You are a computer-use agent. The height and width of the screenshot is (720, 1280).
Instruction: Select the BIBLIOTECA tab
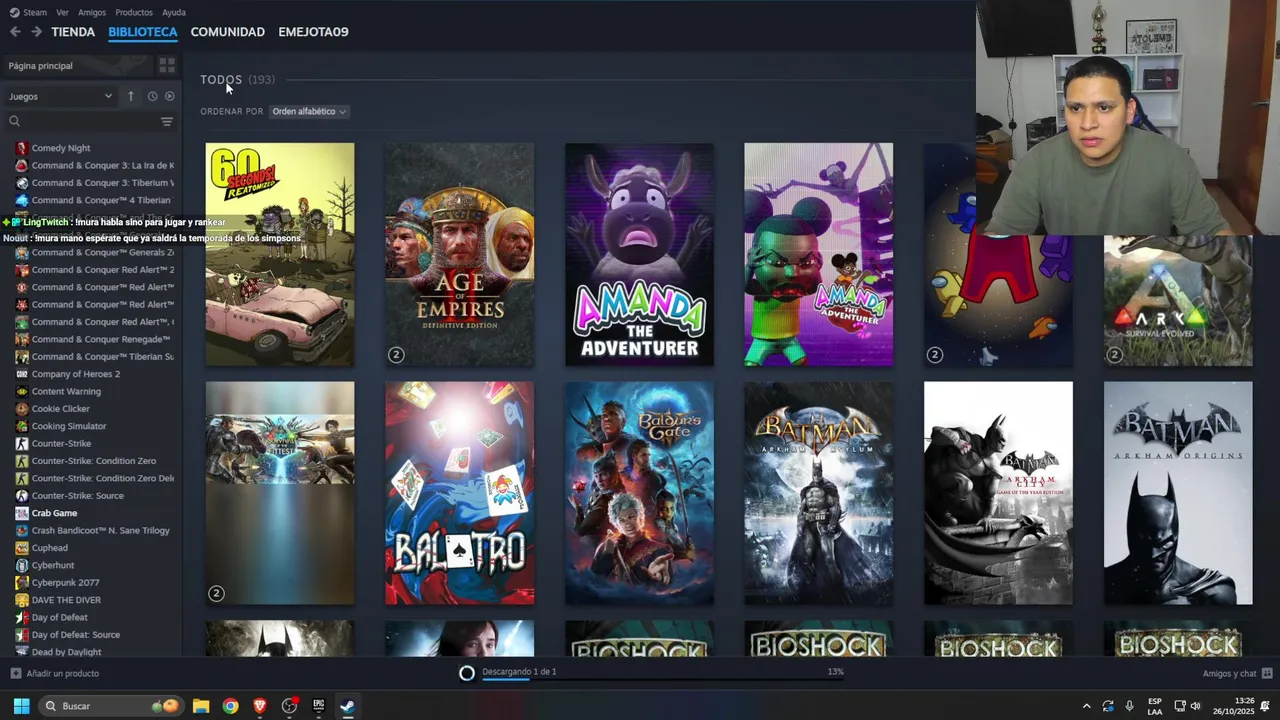[x=143, y=32]
